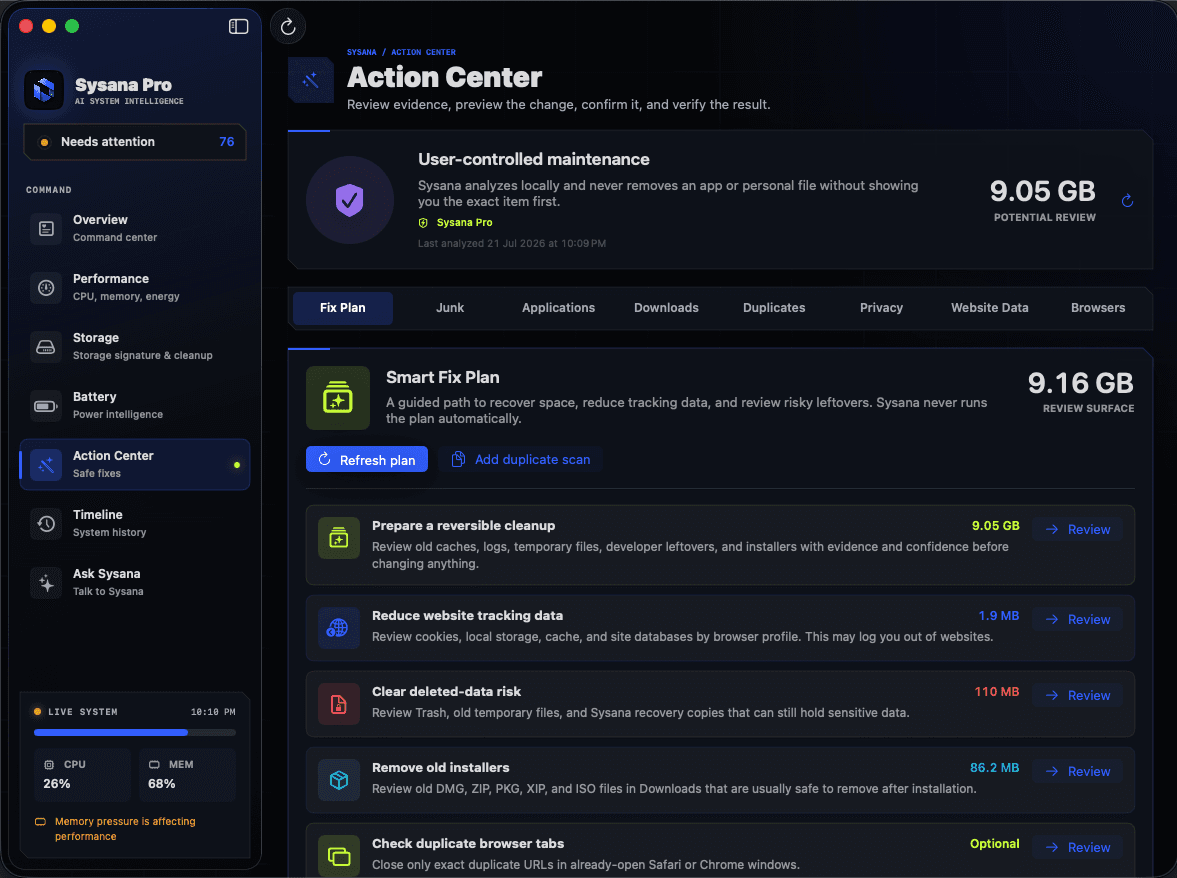Click the CPU chip icon

point(49,765)
